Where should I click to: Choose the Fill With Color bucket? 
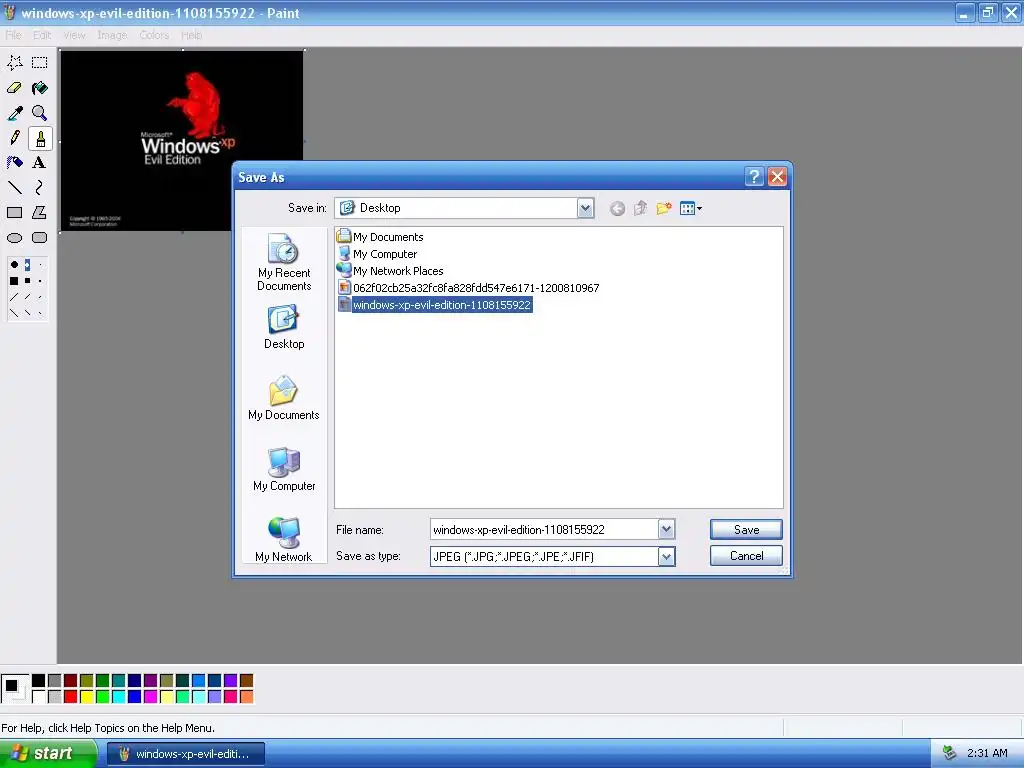point(40,88)
